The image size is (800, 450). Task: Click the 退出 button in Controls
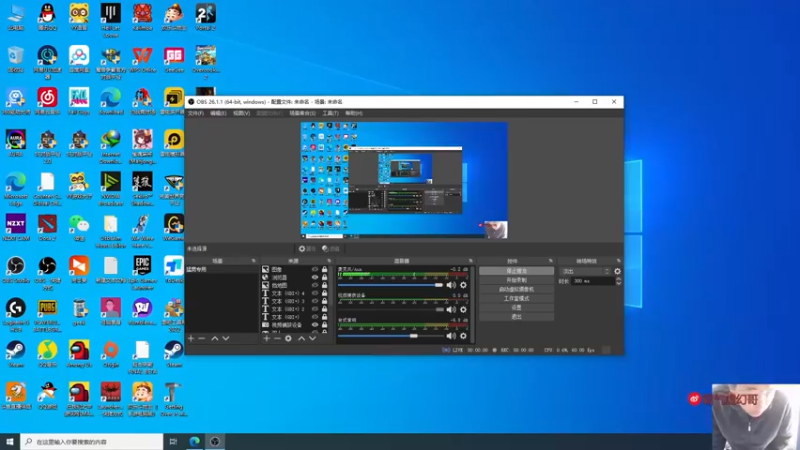(516, 317)
